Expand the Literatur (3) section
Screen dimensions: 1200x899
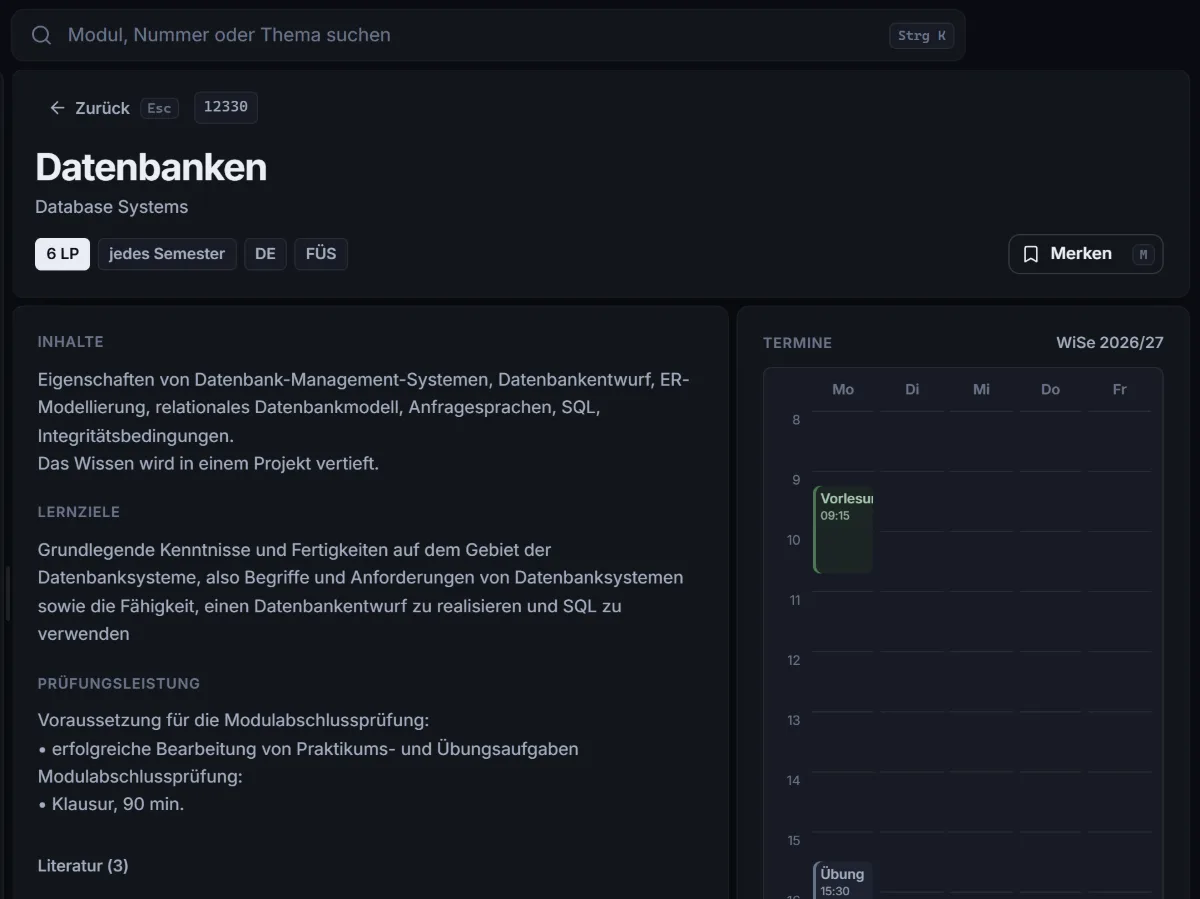[83, 866]
